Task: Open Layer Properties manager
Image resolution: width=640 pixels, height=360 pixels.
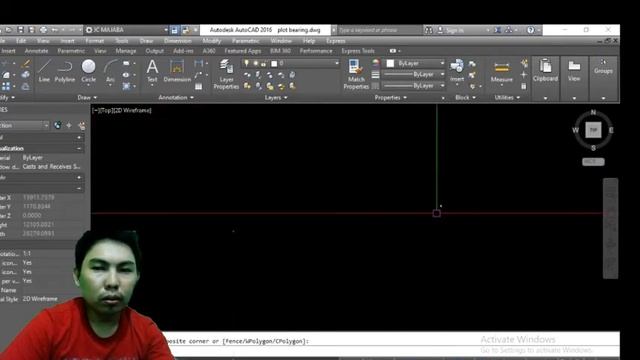Action: (x=226, y=74)
